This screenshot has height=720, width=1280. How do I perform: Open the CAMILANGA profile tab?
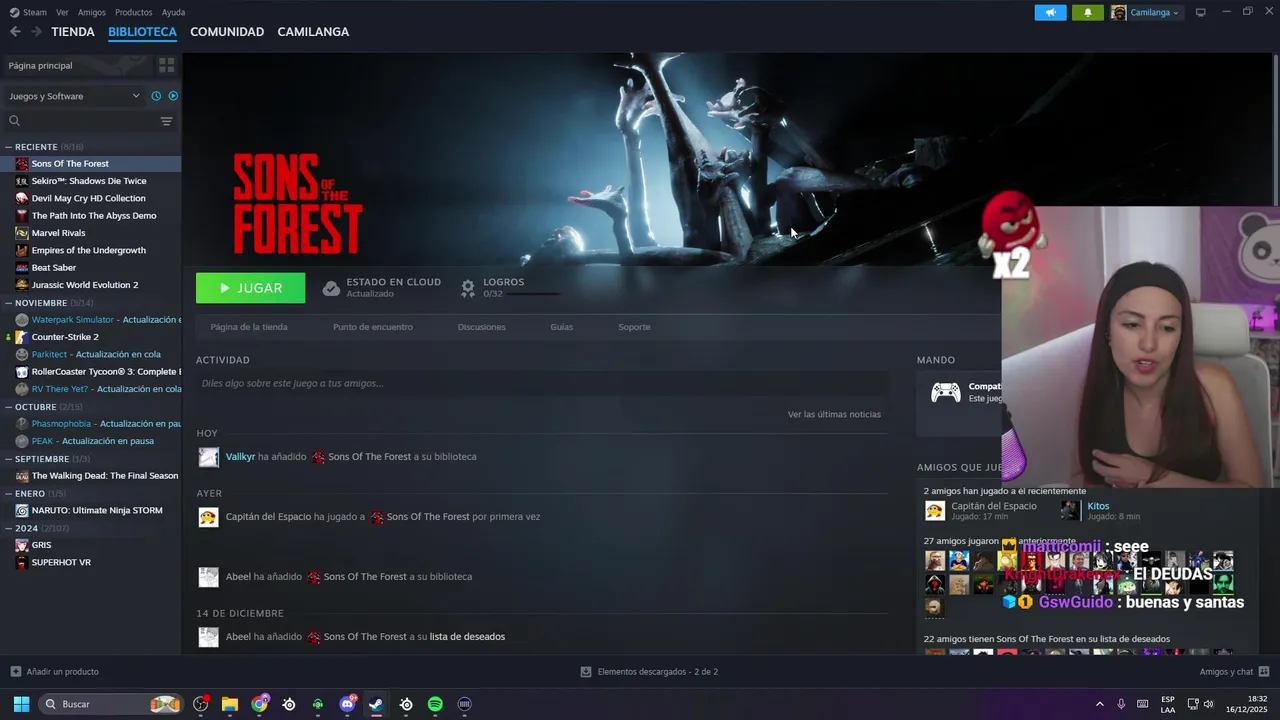pos(313,32)
